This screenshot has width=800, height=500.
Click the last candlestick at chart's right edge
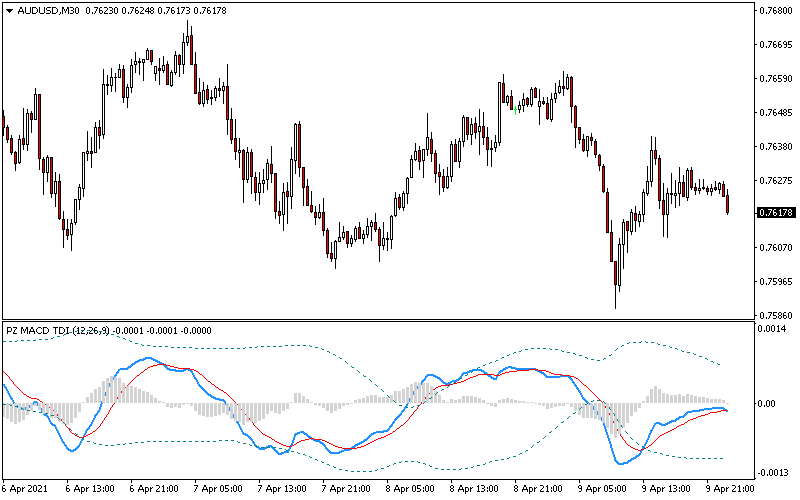pos(728,203)
